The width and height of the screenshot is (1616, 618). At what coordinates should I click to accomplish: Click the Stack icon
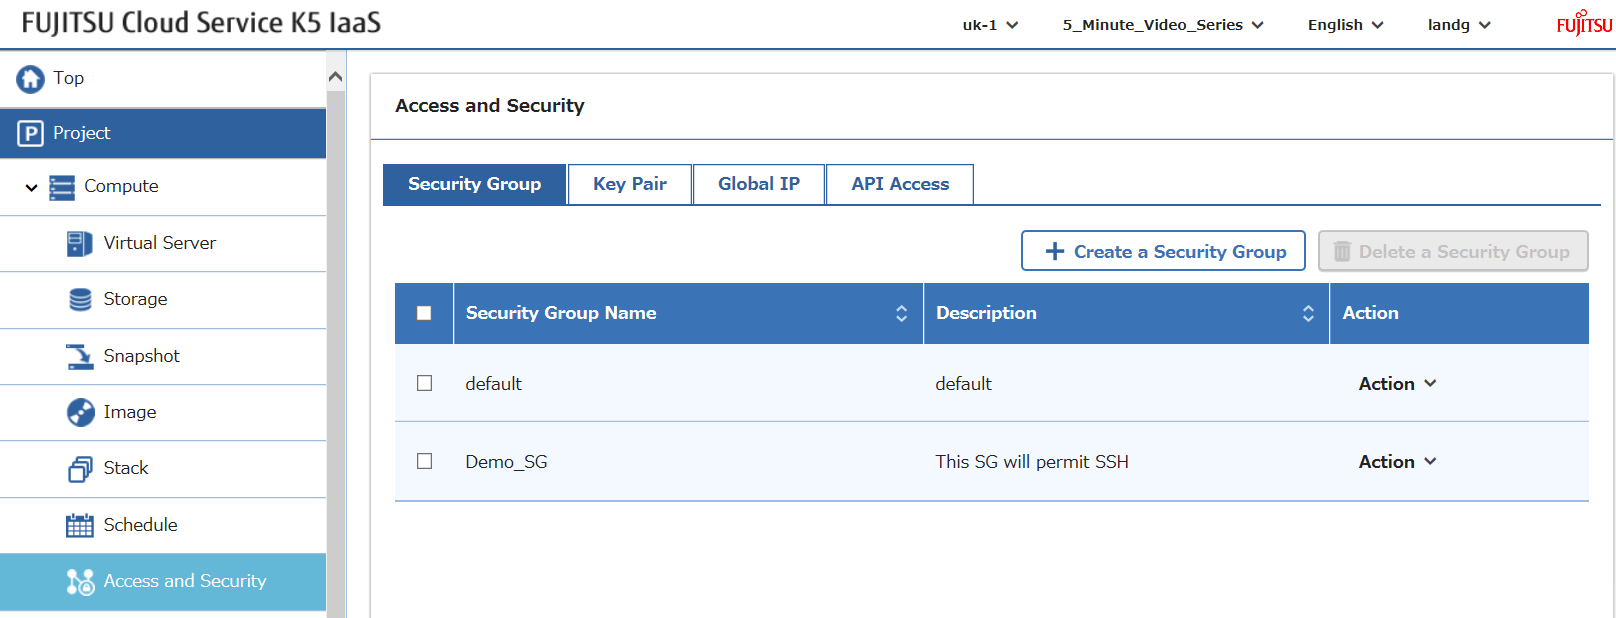[80, 469]
